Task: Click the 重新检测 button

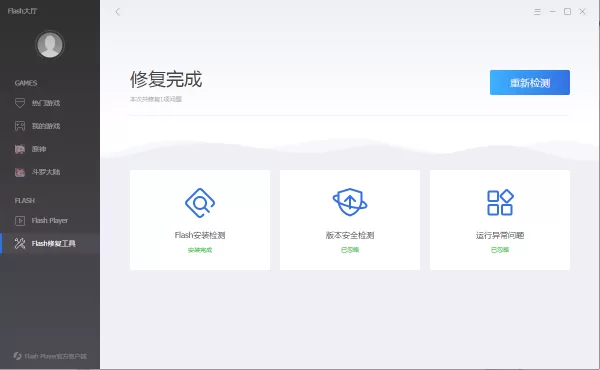Action: click(530, 82)
